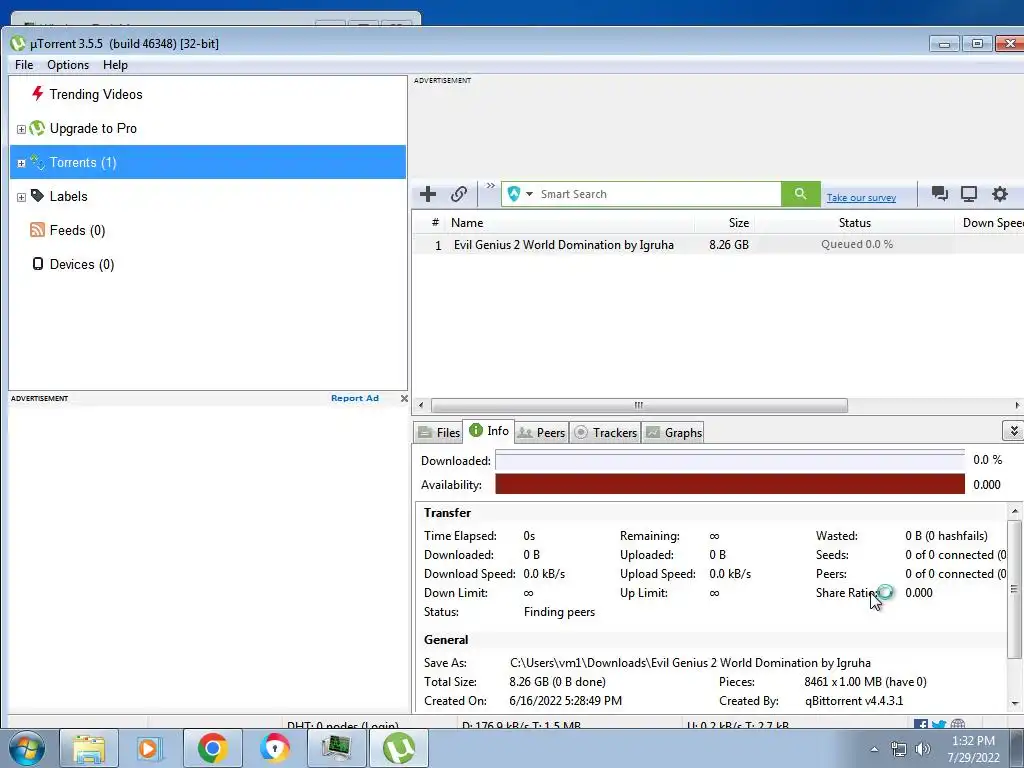Click the Queued 0.0 % status cell
This screenshot has height=768, width=1024.
coord(857,244)
